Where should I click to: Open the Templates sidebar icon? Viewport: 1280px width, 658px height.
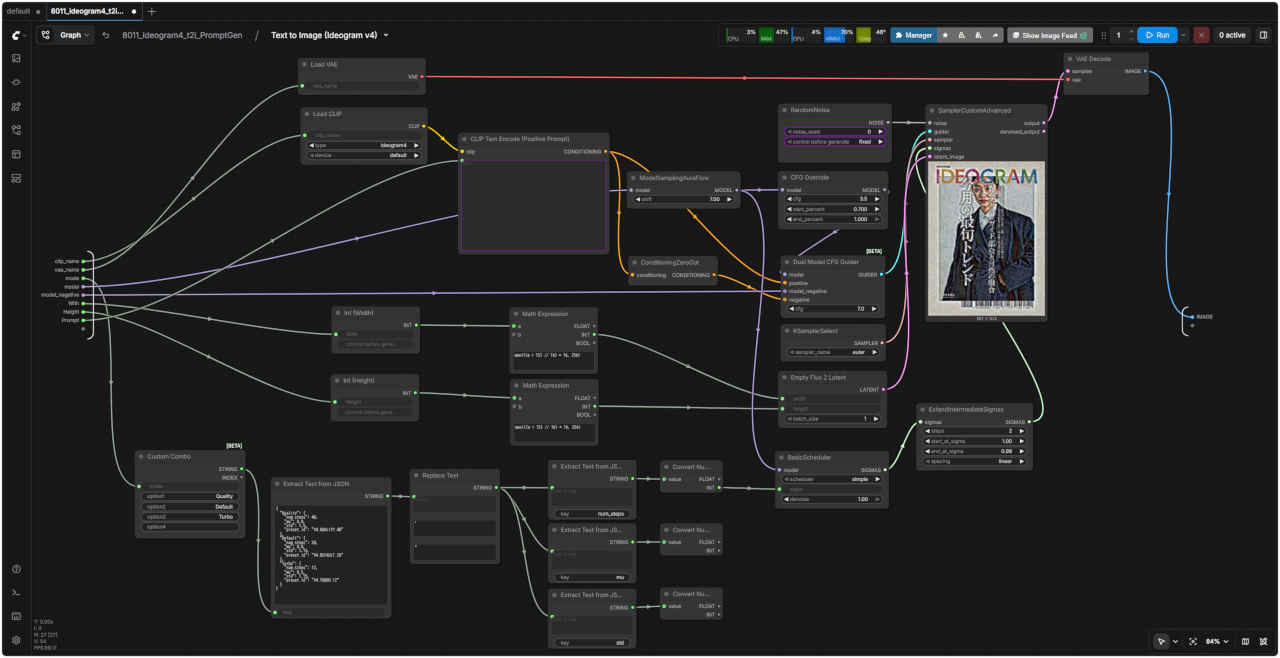pos(16,154)
